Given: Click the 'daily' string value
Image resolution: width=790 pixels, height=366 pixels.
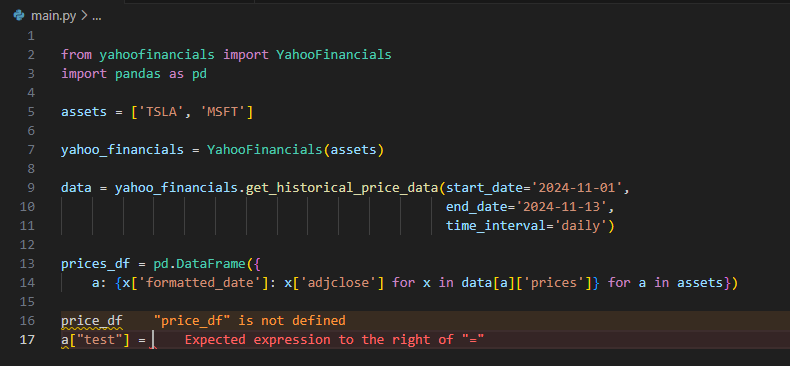Looking at the screenshot, I should [580, 226].
